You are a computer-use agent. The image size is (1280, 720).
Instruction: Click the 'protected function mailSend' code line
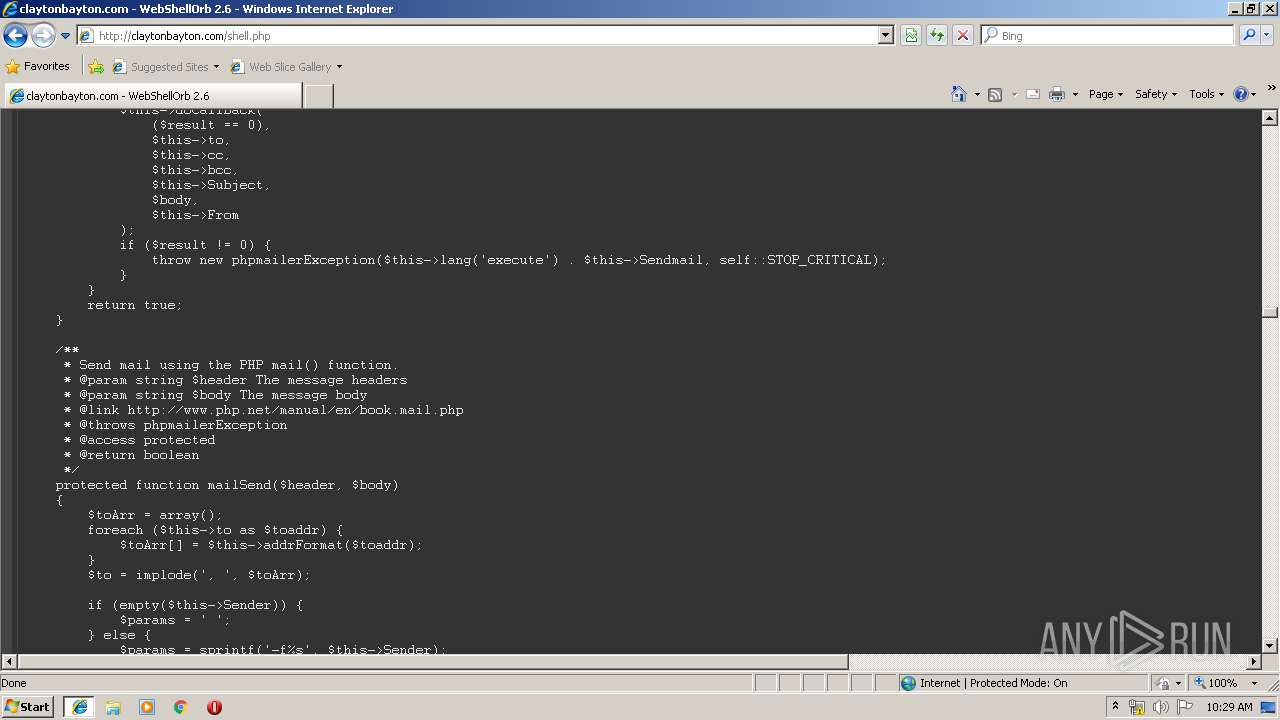click(x=227, y=485)
